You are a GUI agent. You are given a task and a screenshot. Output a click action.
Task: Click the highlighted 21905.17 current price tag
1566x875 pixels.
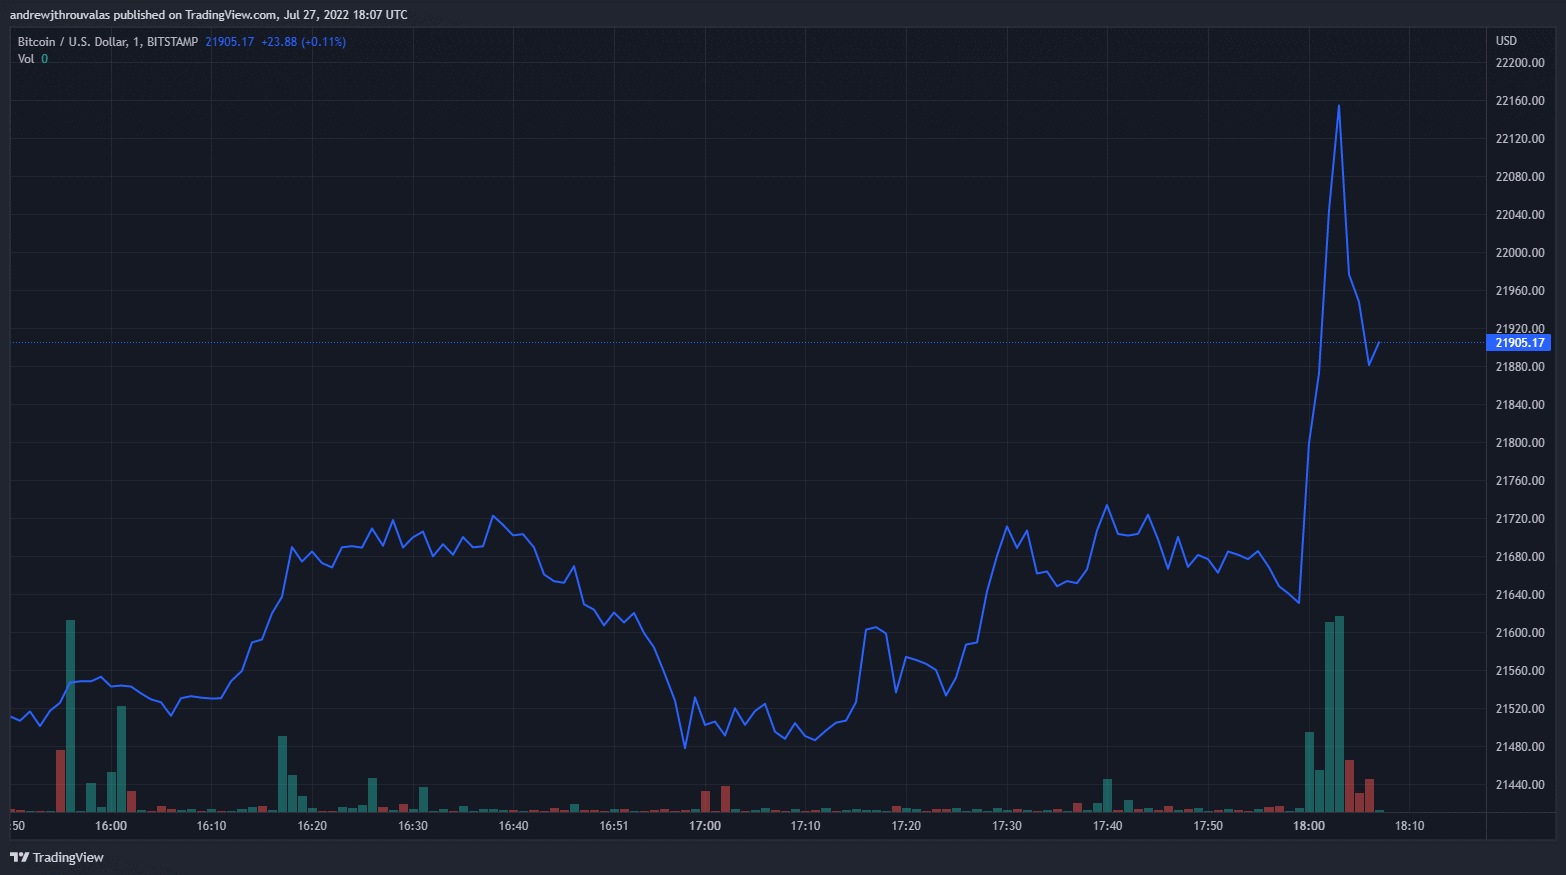1519,343
